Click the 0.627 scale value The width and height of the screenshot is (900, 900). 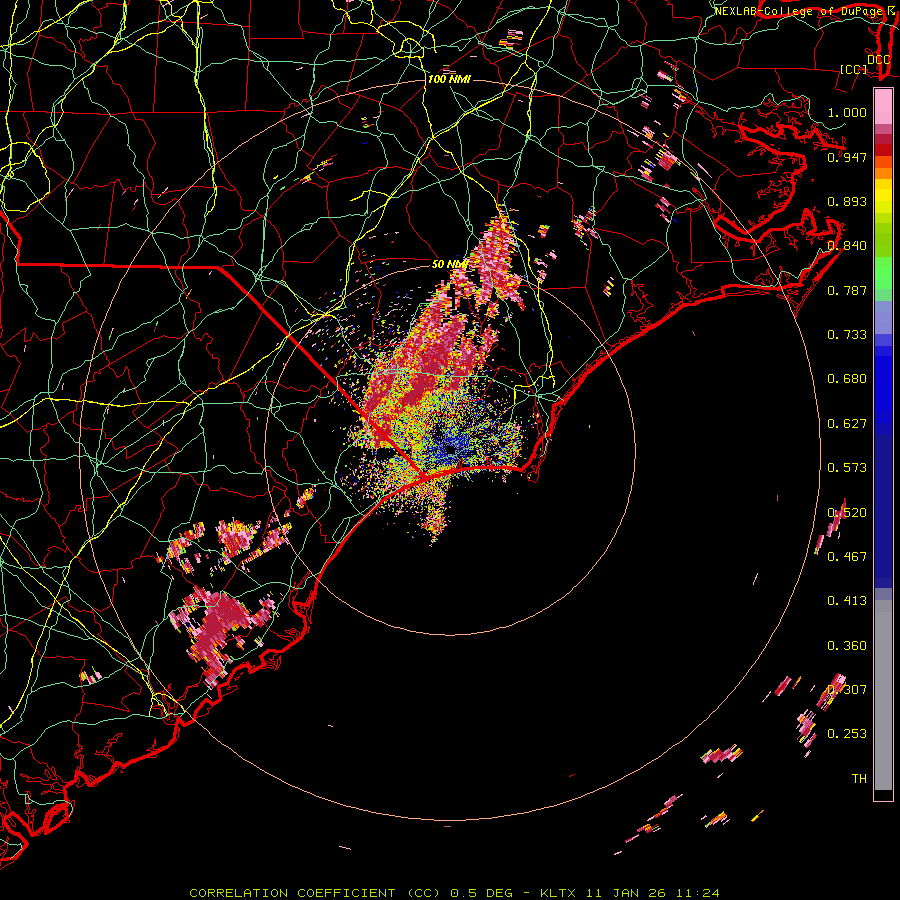847,424
